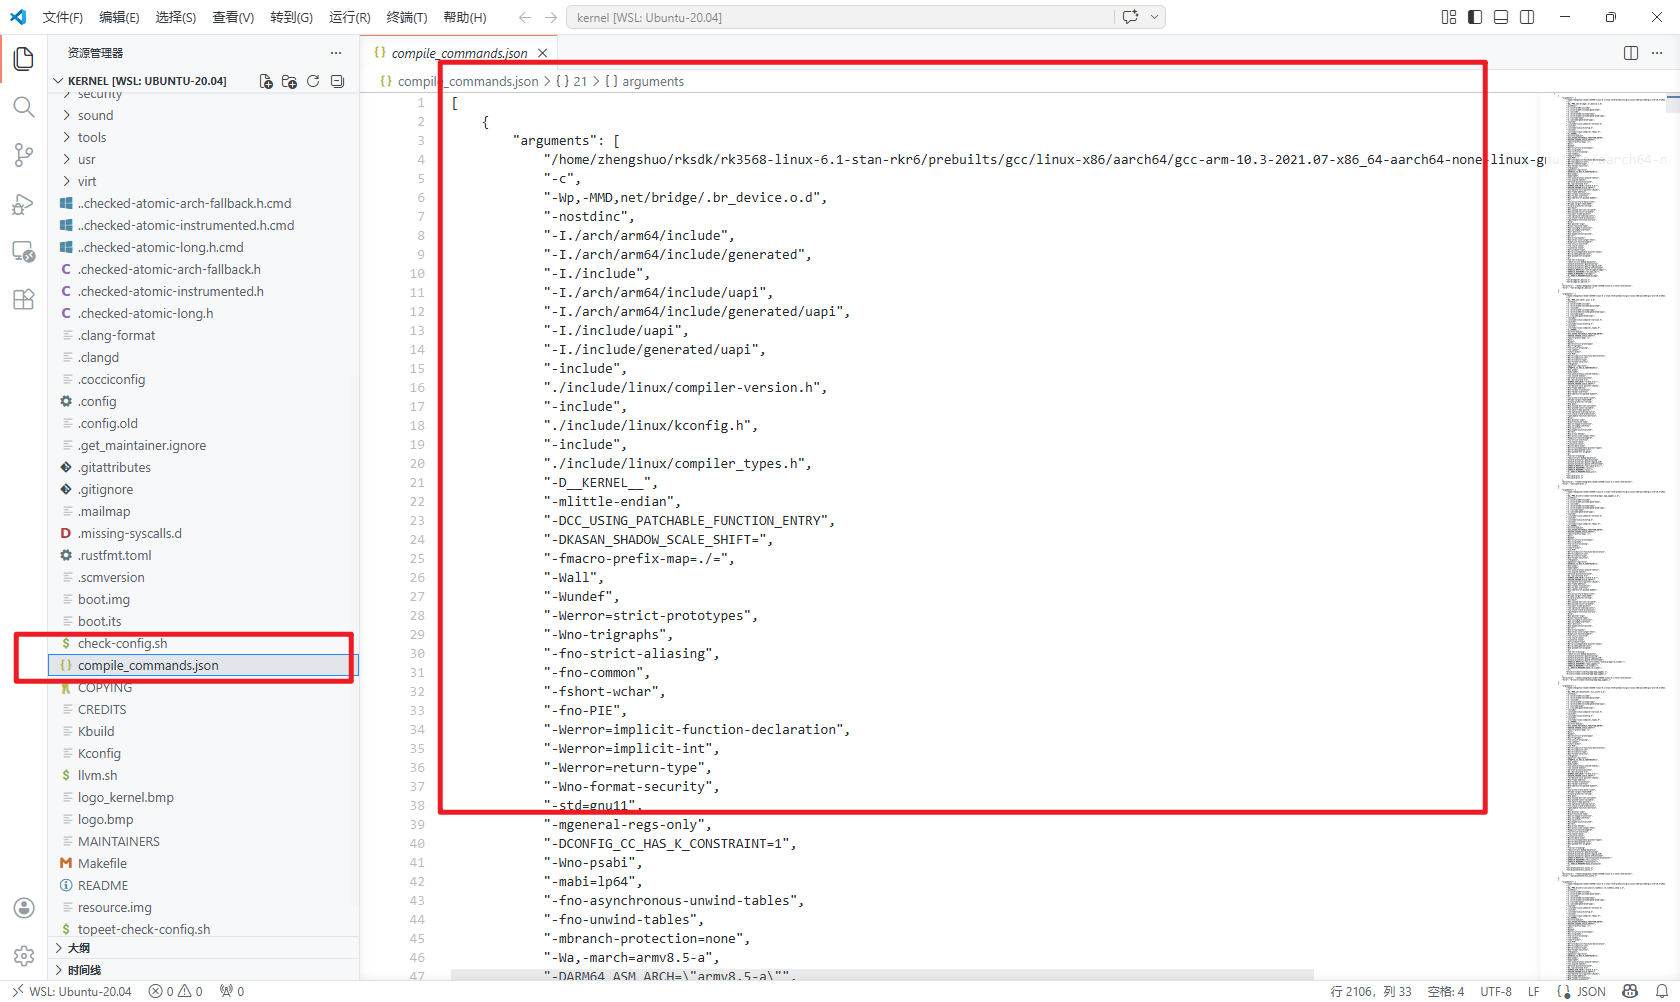Open the 文件(F) menu

click(63, 17)
